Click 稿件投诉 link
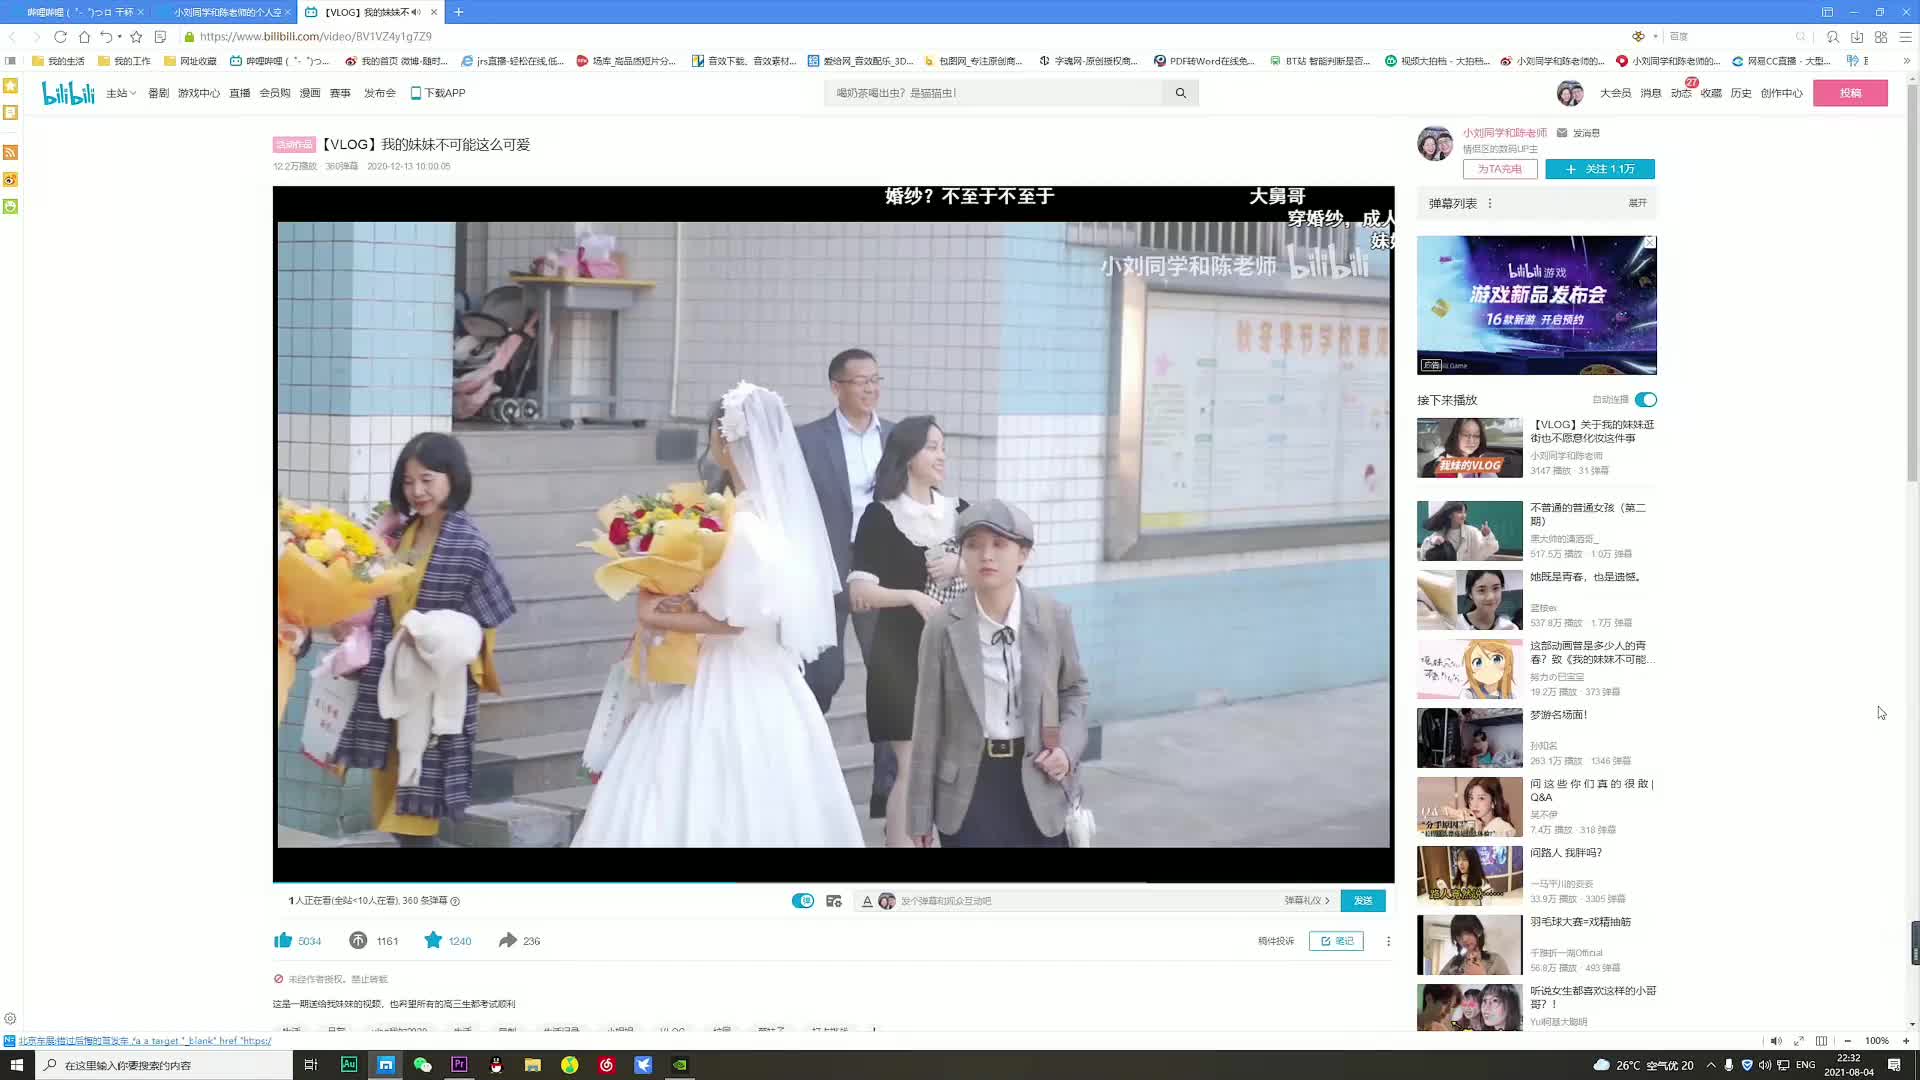 click(x=1276, y=941)
